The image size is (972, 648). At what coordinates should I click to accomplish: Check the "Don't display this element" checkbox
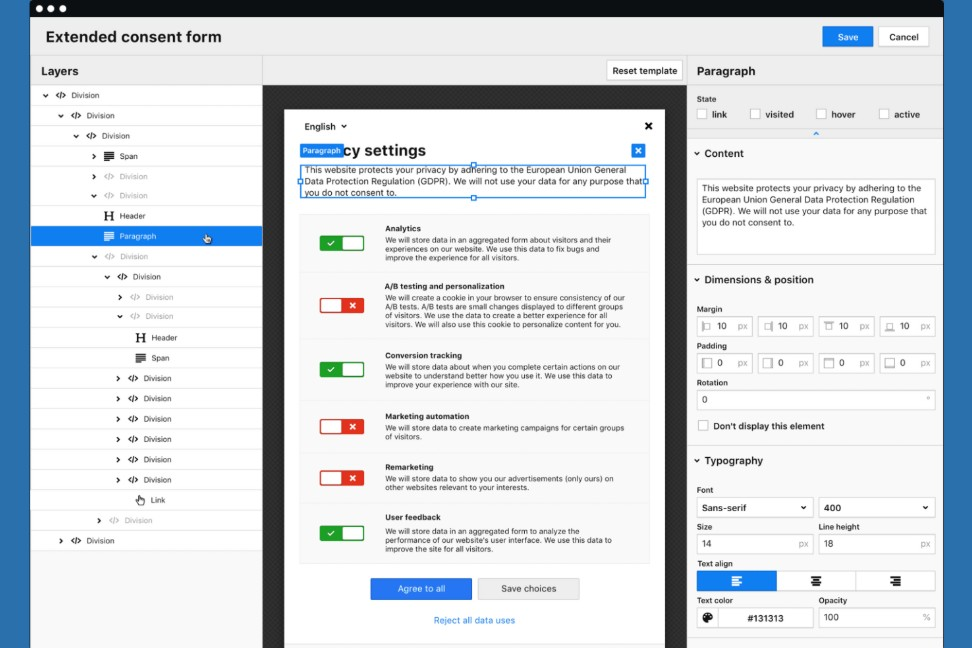click(x=702, y=425)
